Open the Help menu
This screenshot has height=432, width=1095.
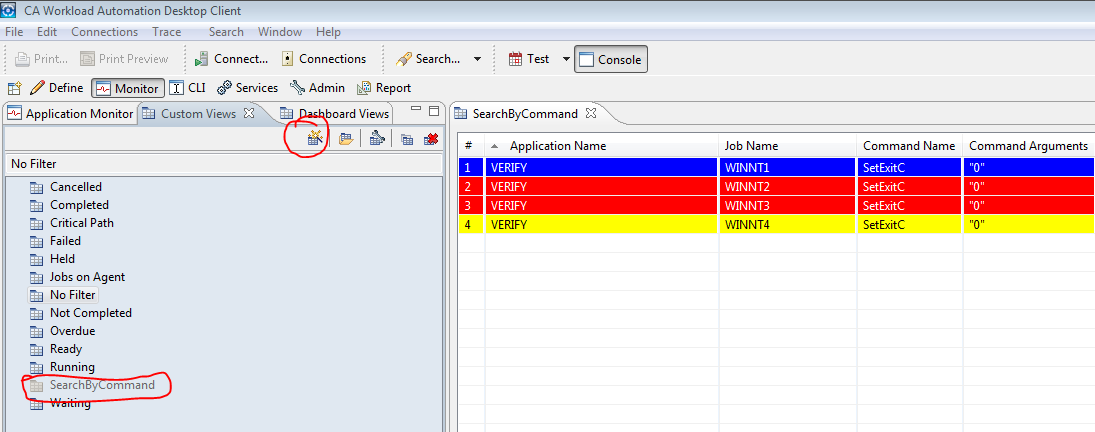[x=328, y=32]
